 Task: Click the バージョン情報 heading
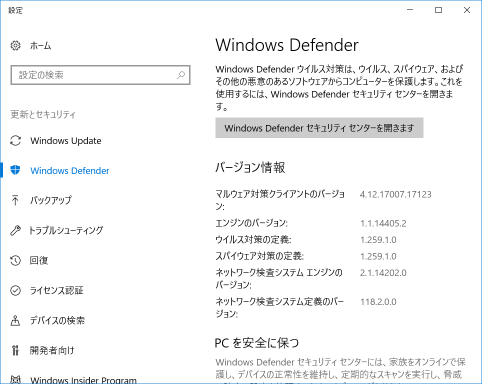point(250,167)
